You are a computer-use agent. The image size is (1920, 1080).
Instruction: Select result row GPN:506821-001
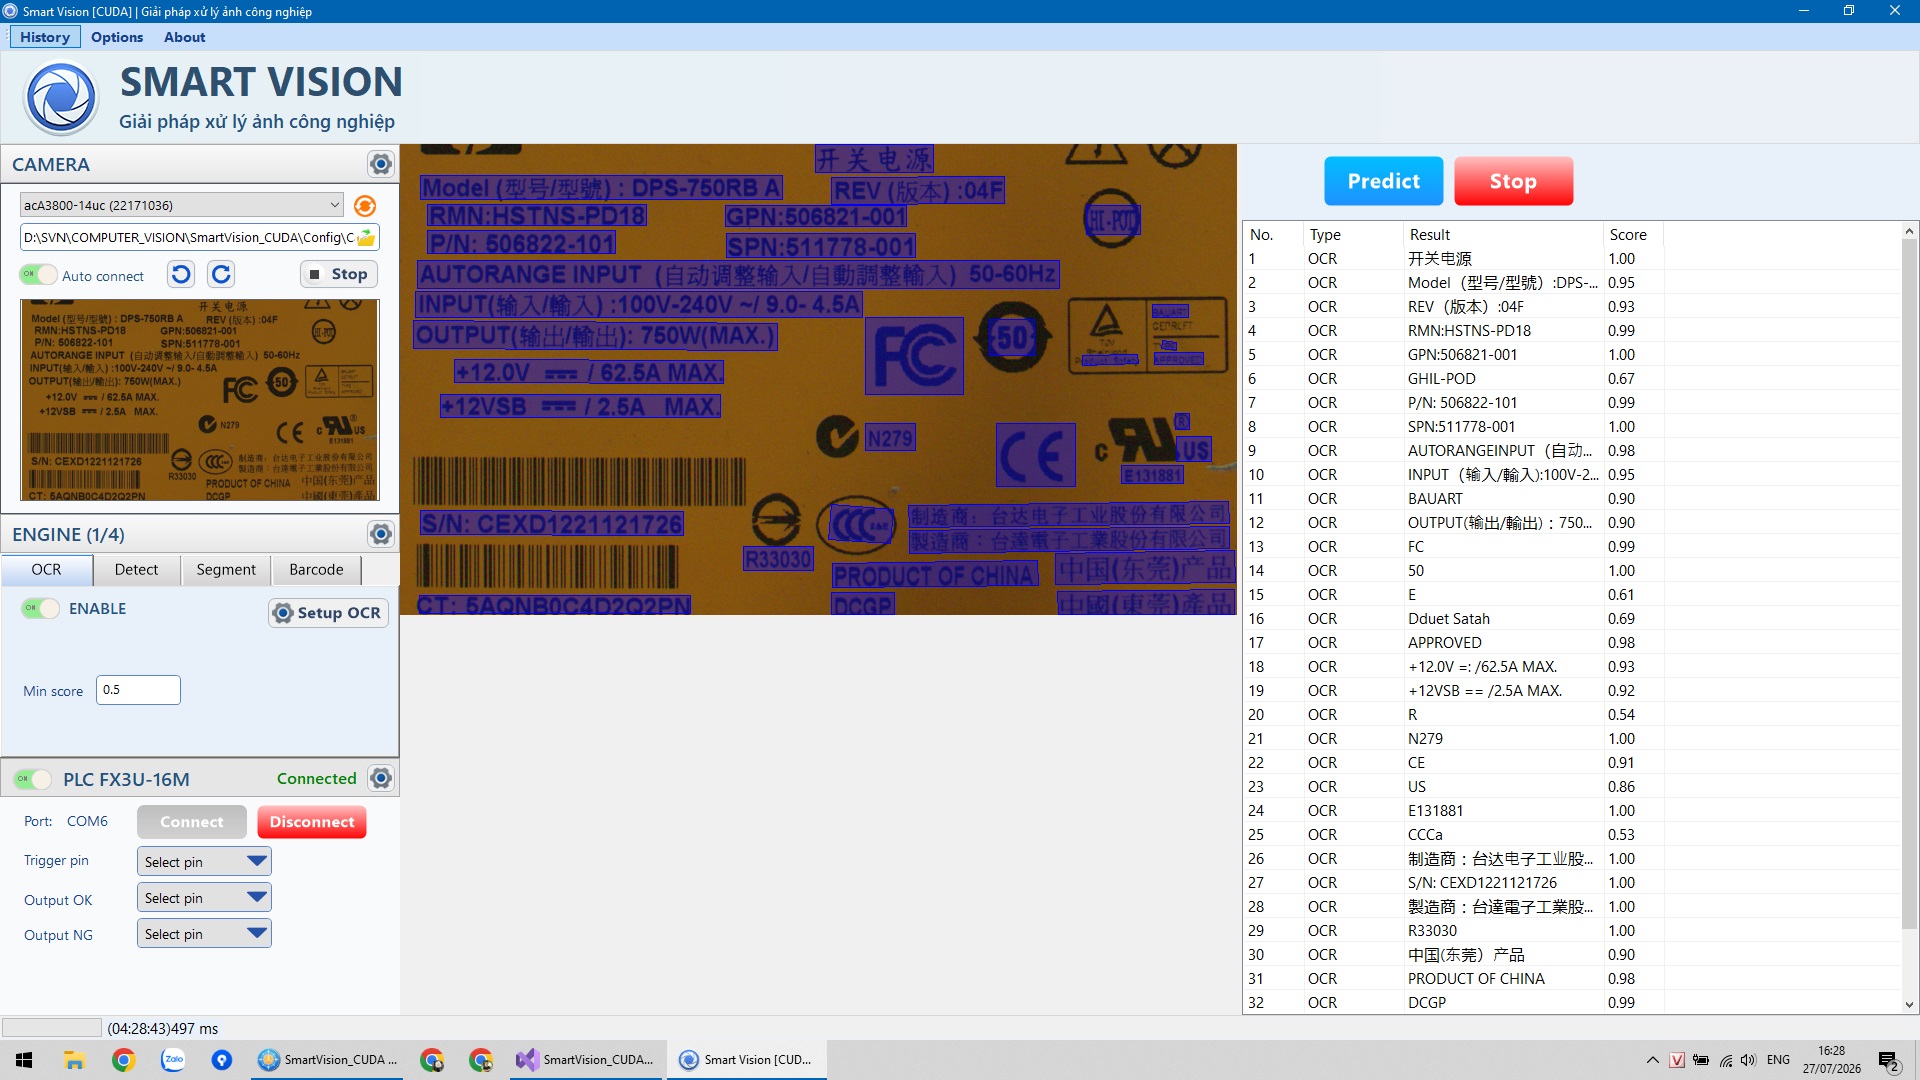click(1571, 354)
